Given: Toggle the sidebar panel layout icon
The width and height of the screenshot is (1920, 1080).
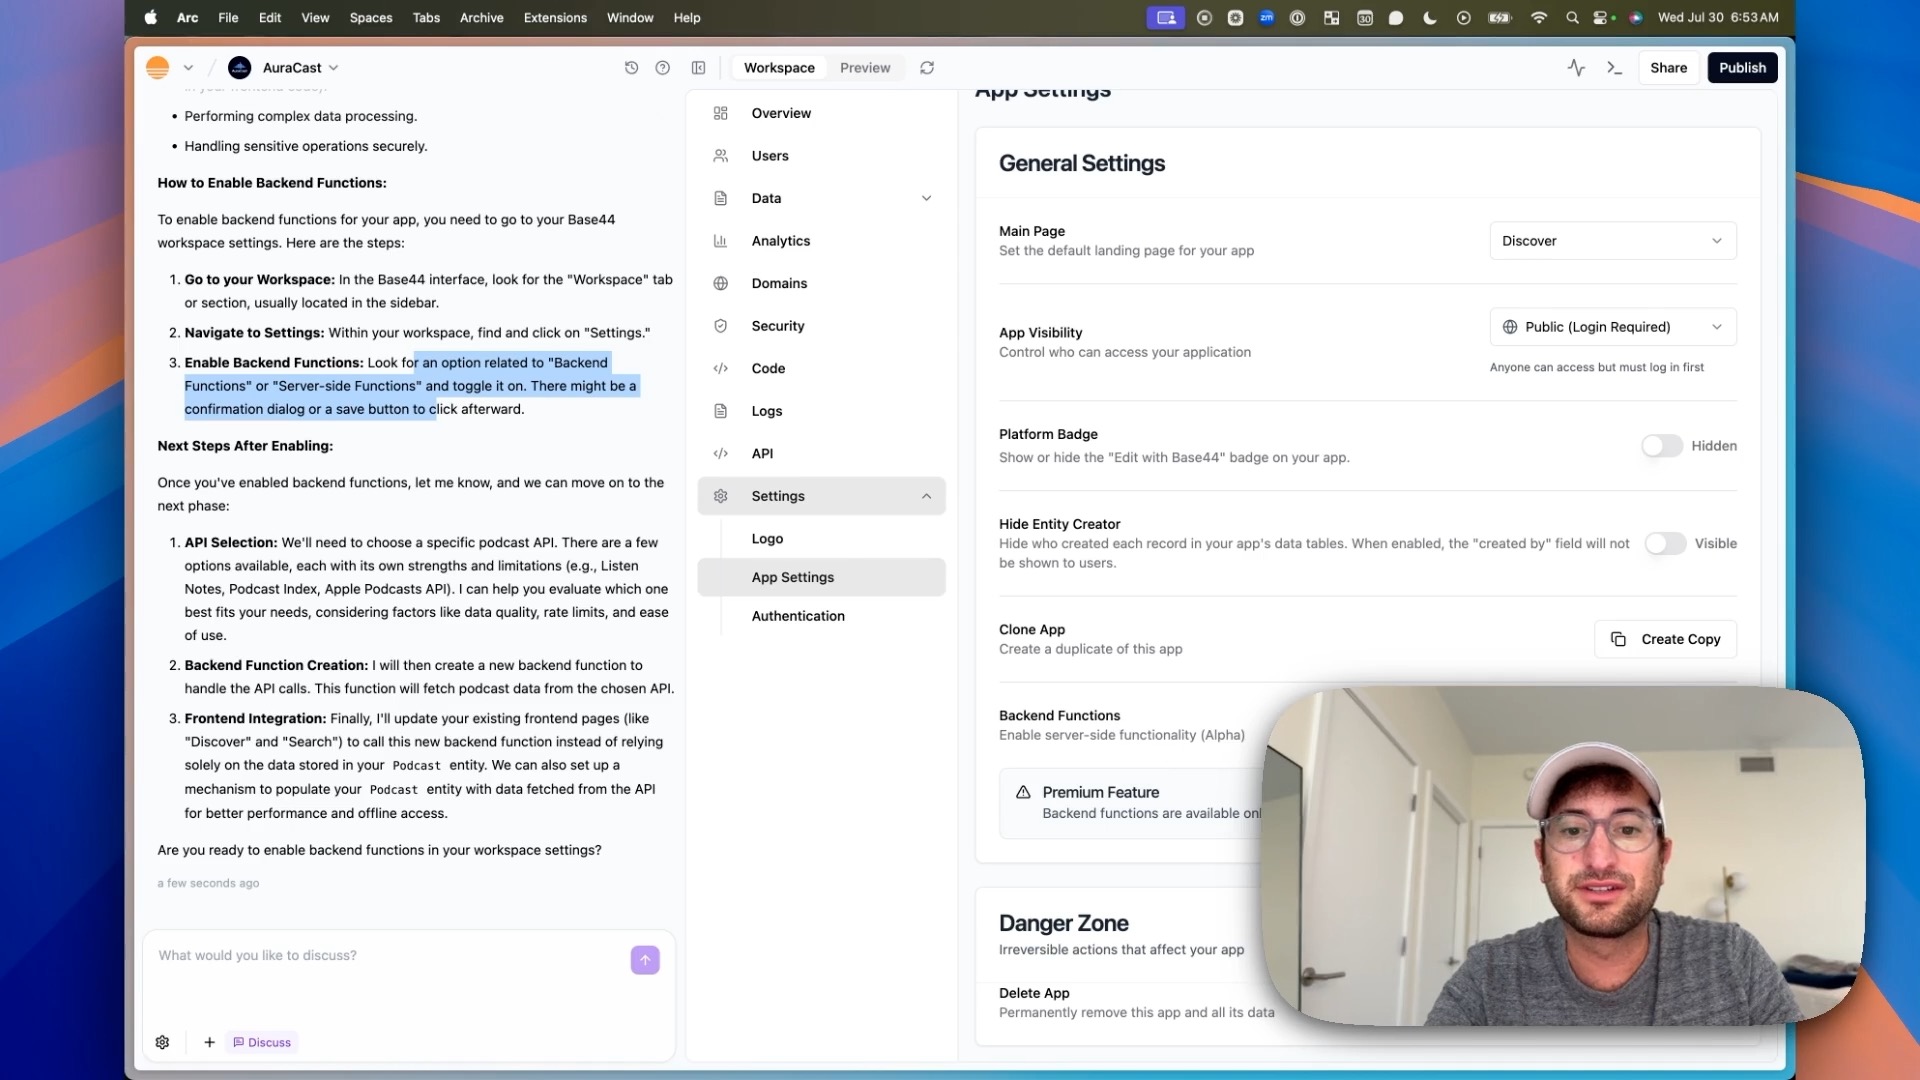Looking at the screenshot, I should tap(698, 68).
